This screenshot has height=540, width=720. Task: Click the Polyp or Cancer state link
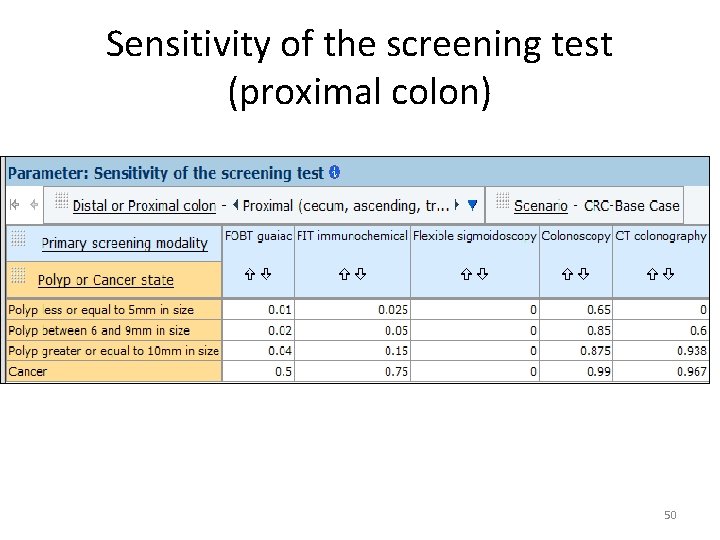tap(105, 281)
